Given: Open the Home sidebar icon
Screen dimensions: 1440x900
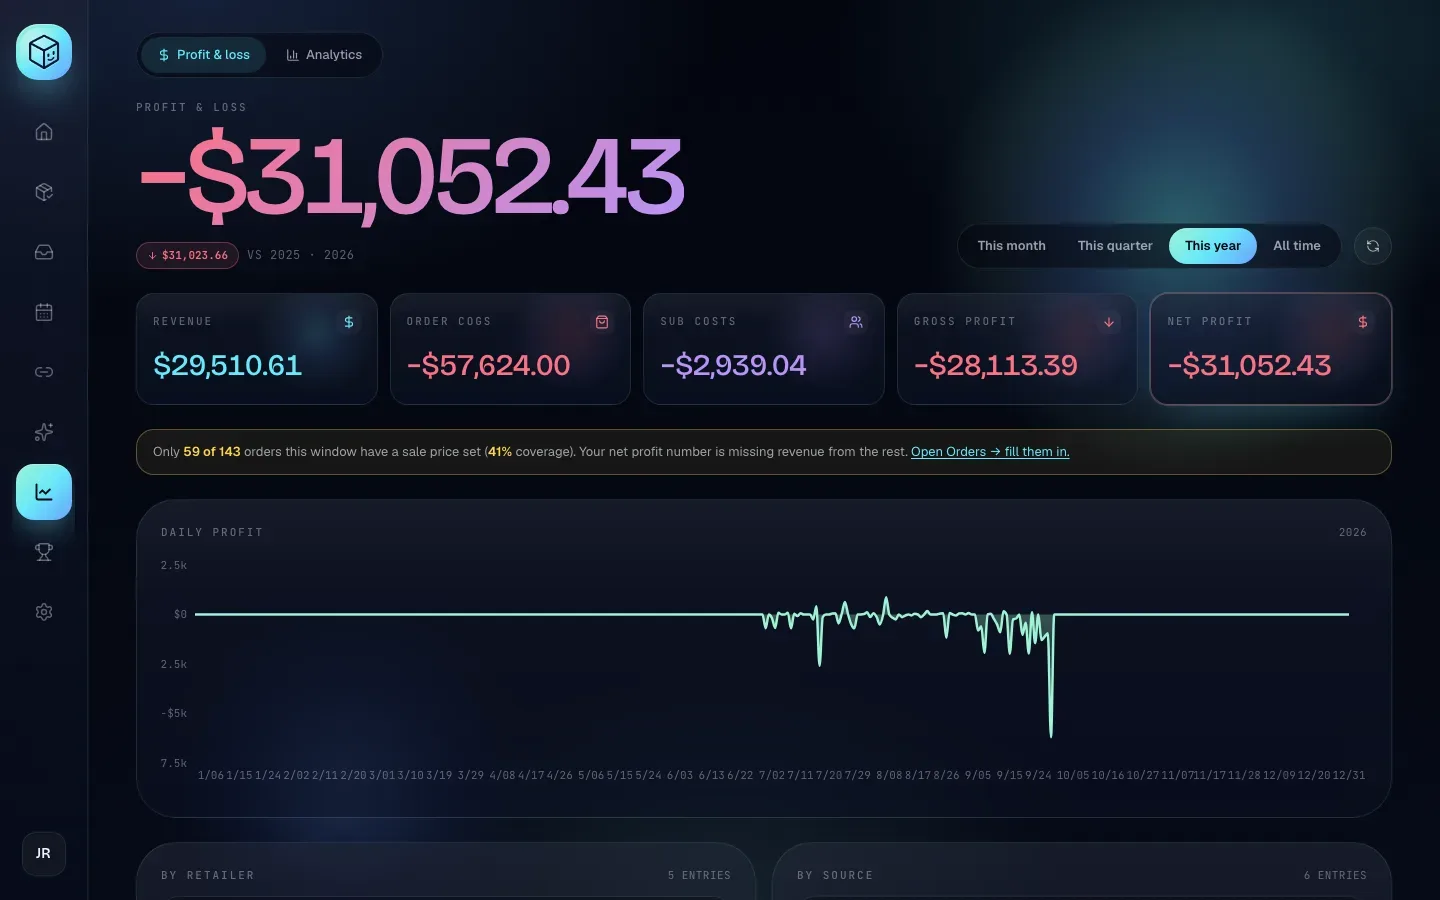Looking at the screenshot, I should coord(44,132).
